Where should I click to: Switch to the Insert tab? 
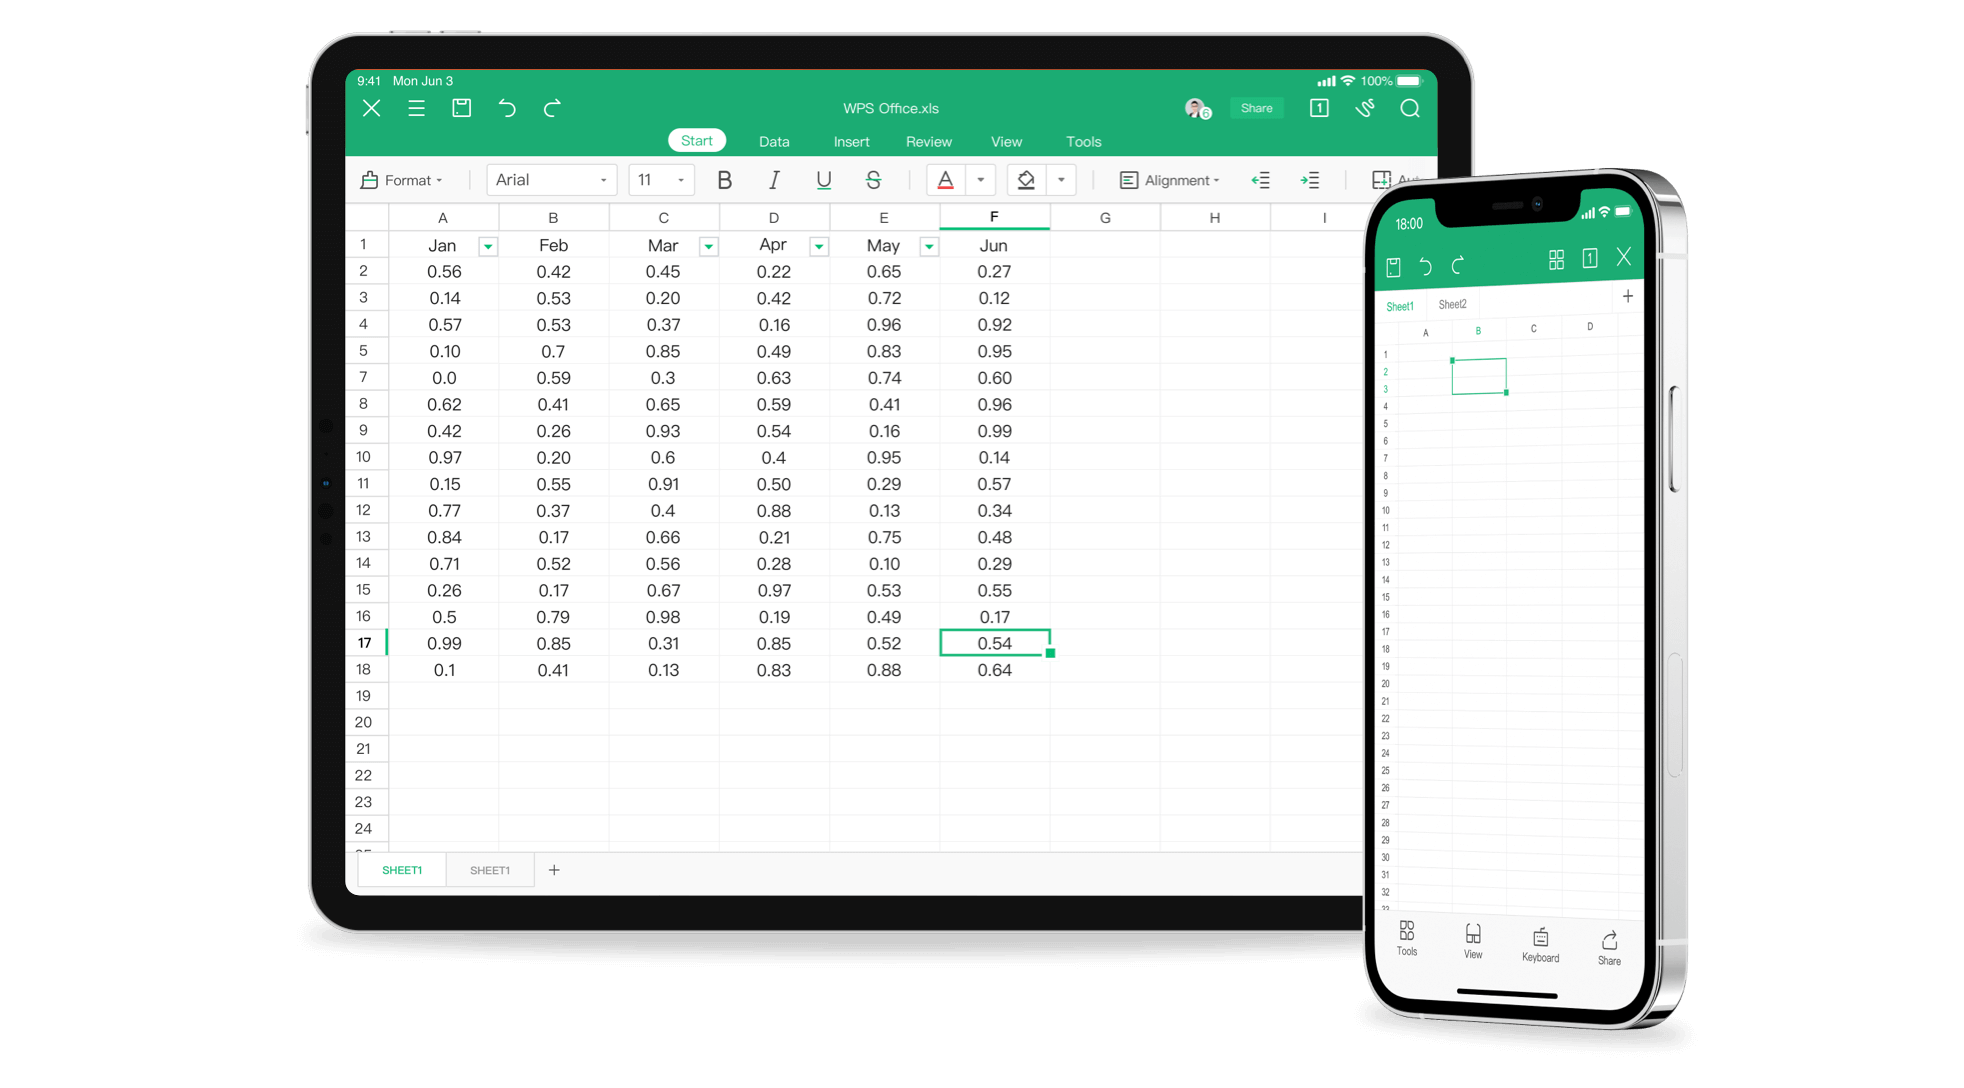point(851,139)
